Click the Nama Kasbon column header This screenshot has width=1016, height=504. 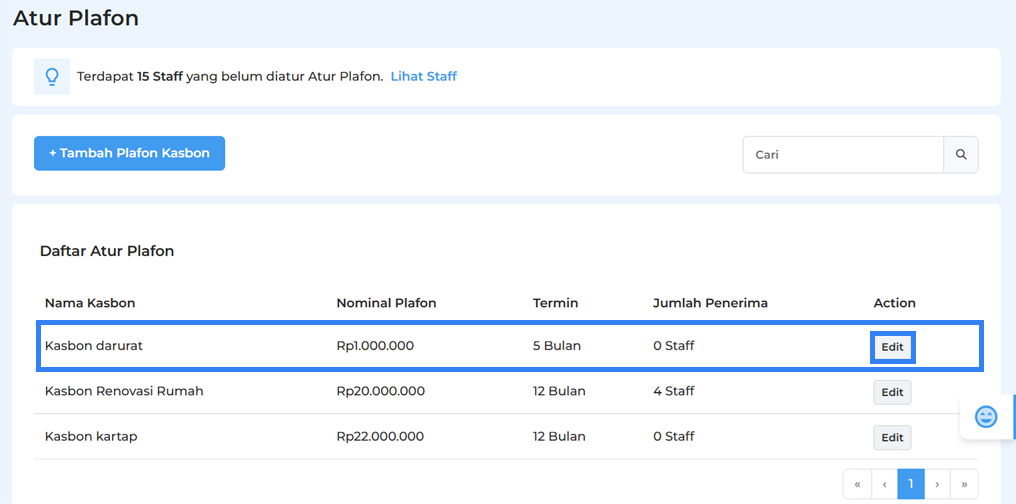[90, 303]
